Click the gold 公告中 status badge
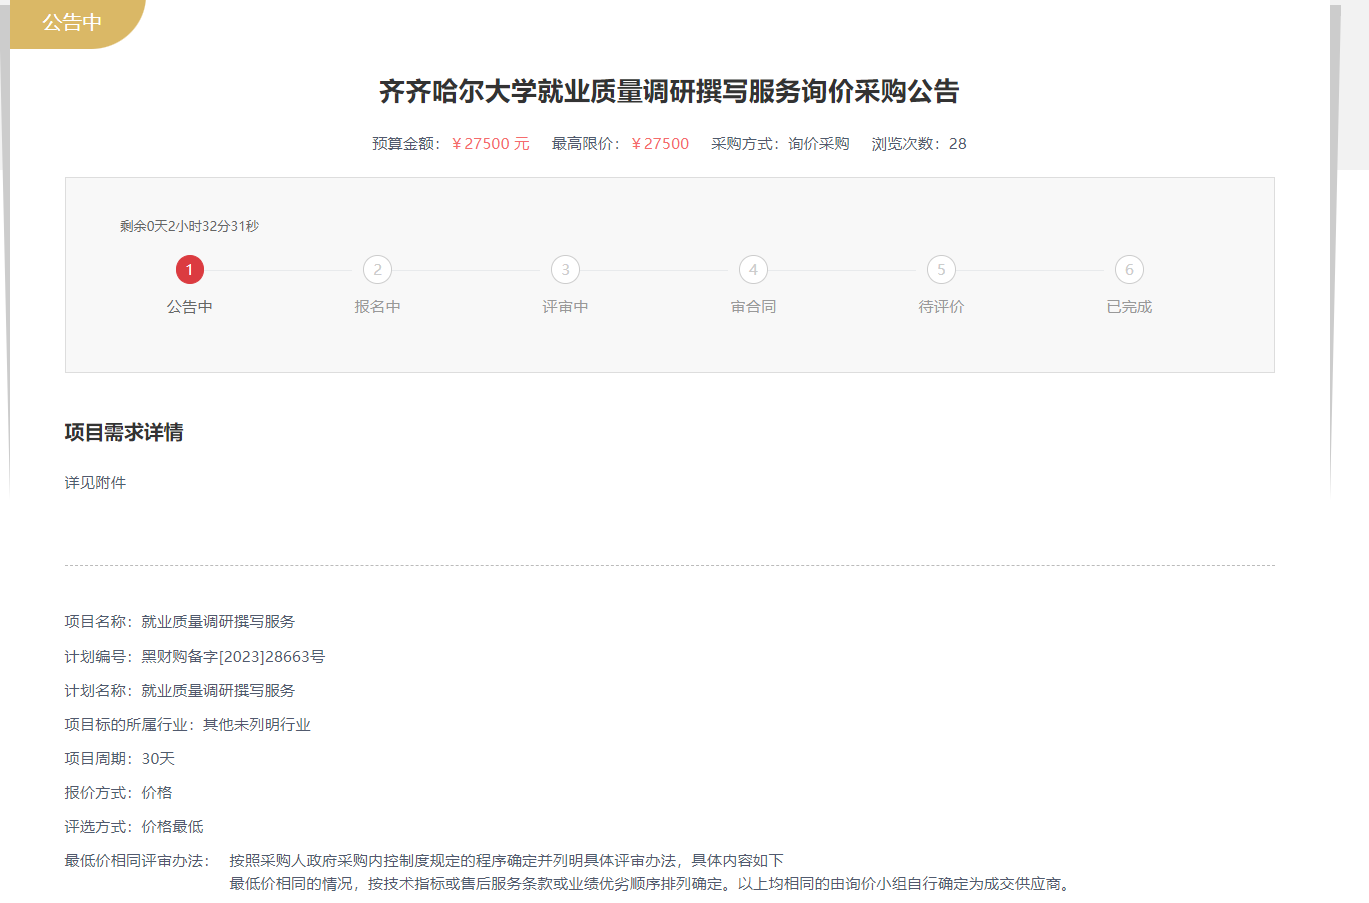 (72, 22)
